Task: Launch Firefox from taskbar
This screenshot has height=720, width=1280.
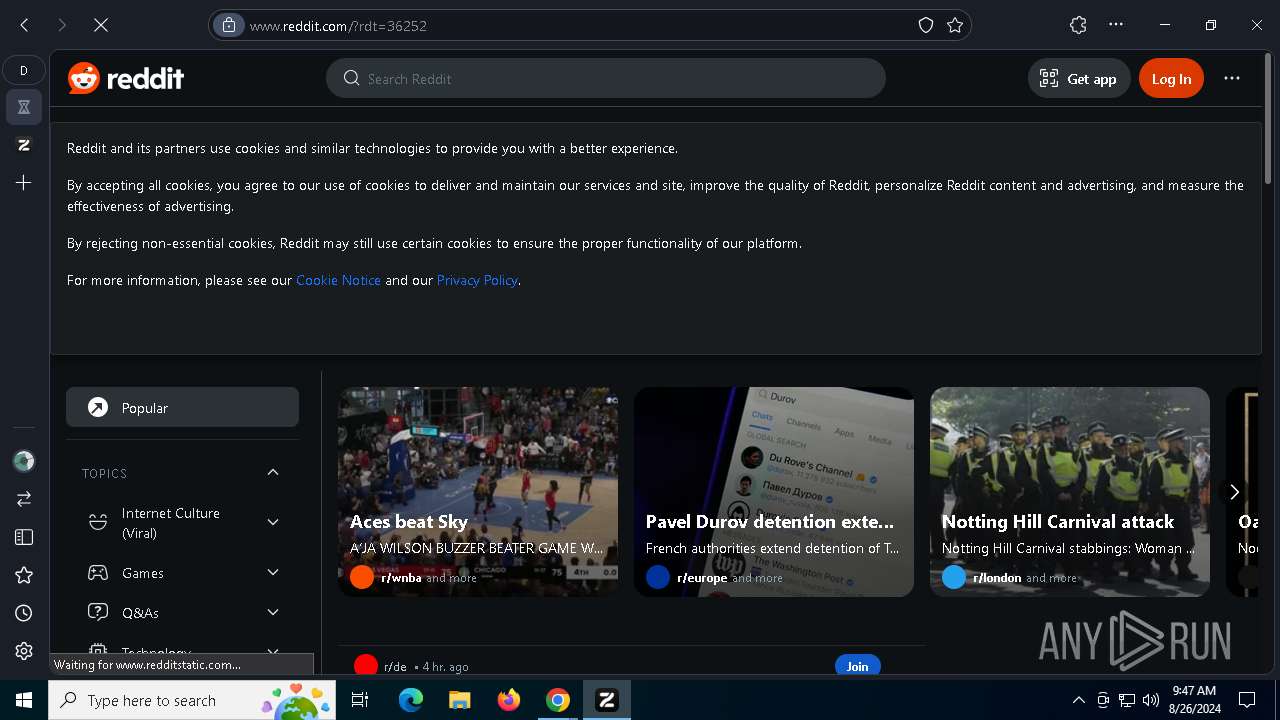Action: 509,700
